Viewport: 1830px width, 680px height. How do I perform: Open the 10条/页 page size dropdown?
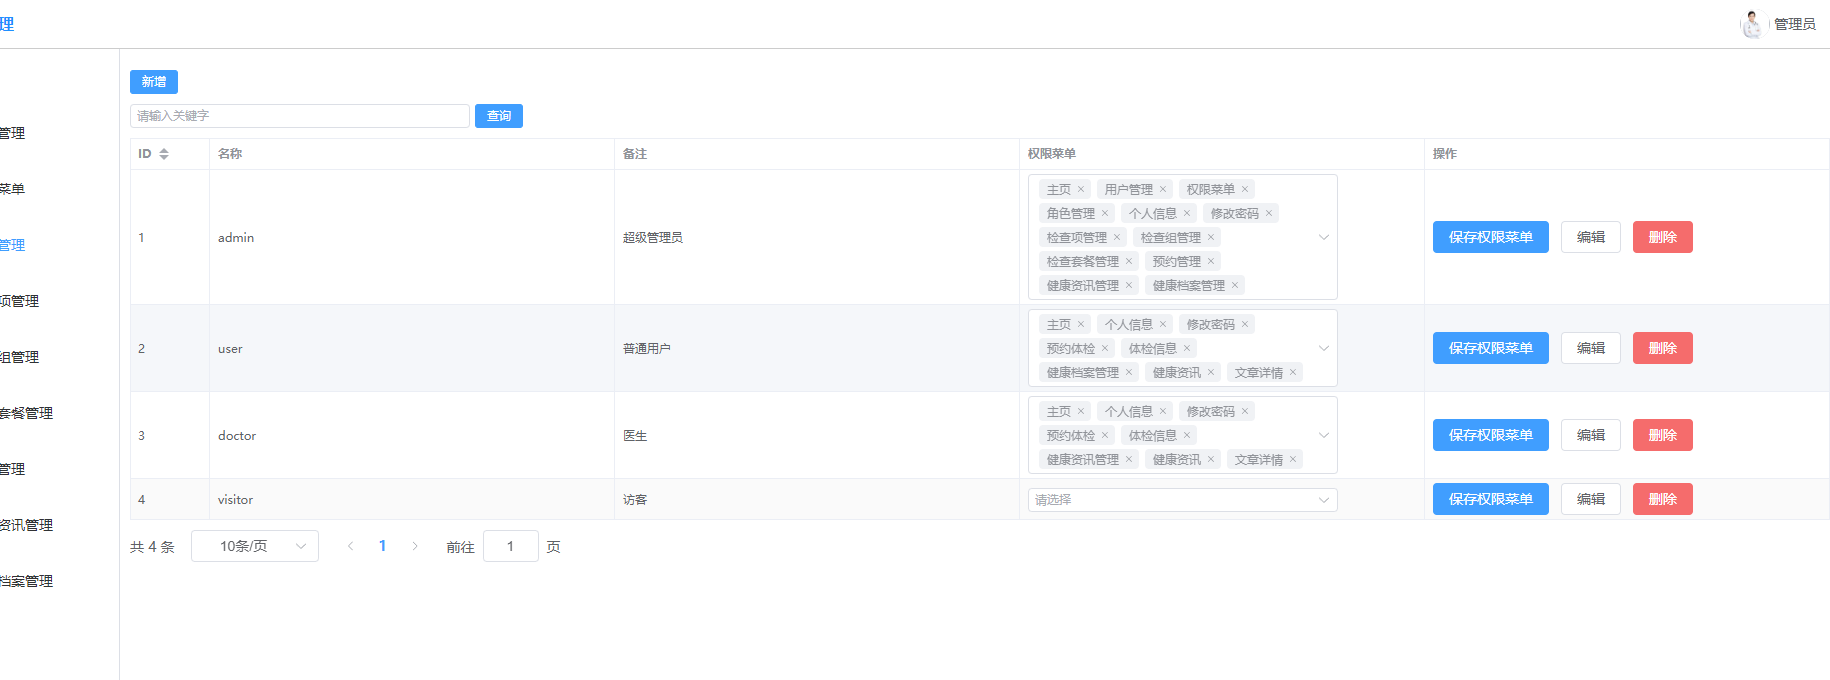tap(255, 546)
